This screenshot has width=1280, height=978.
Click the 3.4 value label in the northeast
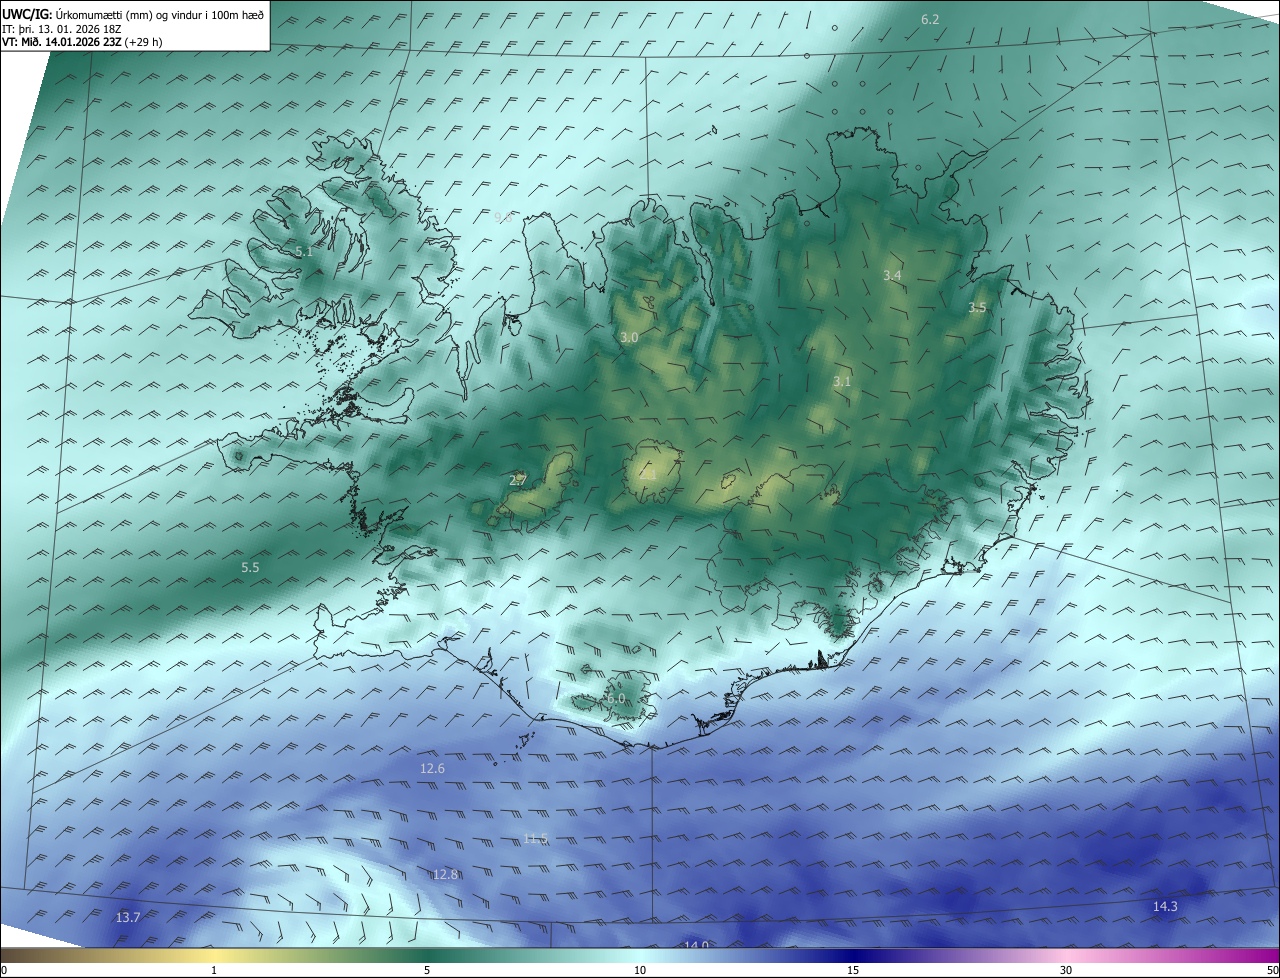893,275
